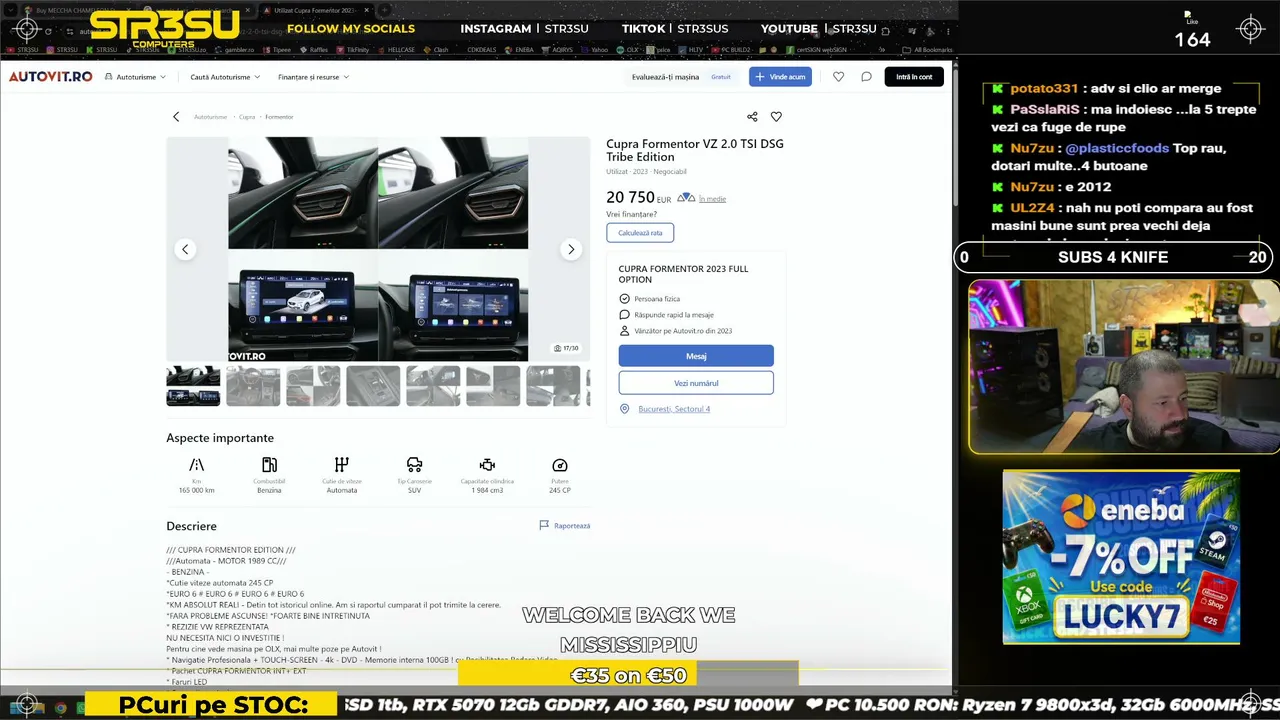The height and width of the screenshot is (720, 1280).
Task: Open the ENEBA bookmark
Action: 519,49
